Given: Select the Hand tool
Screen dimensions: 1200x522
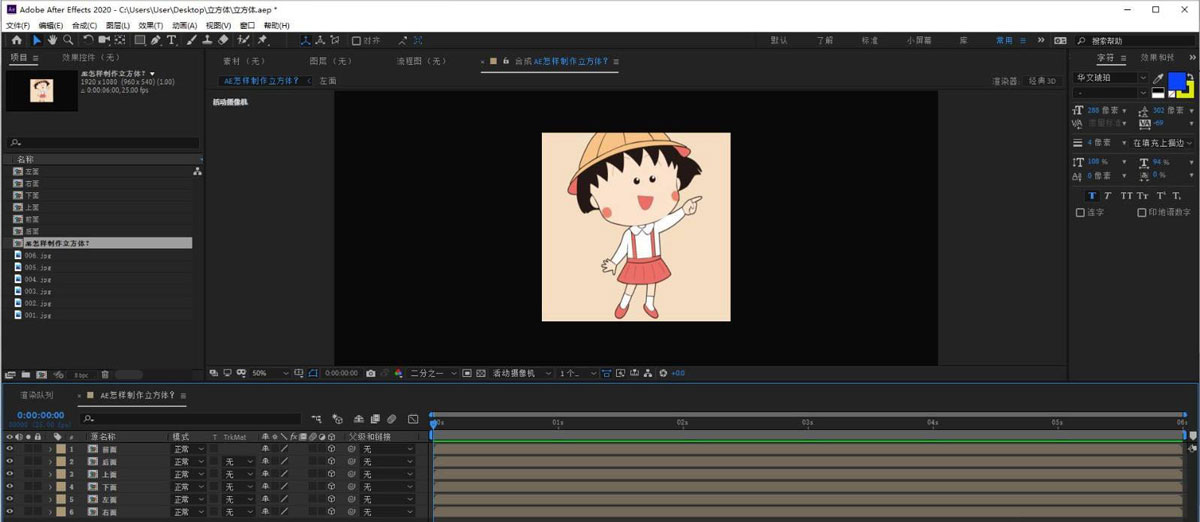Looking at the screenshot, I should 52,41.
